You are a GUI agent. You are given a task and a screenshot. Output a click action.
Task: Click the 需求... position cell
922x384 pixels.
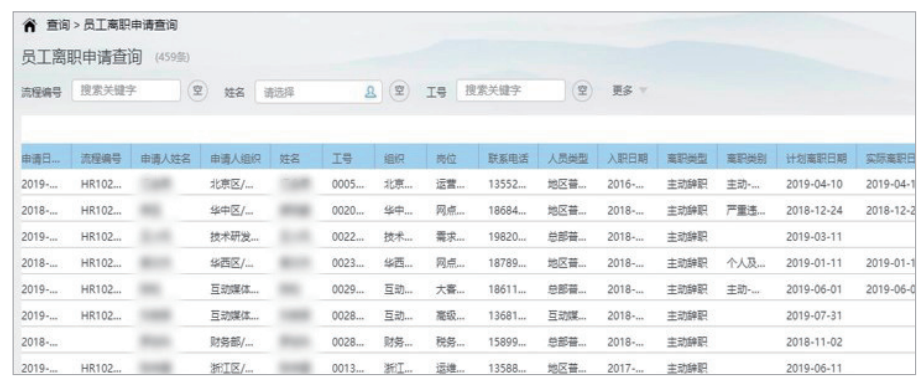tap(450, 237)
